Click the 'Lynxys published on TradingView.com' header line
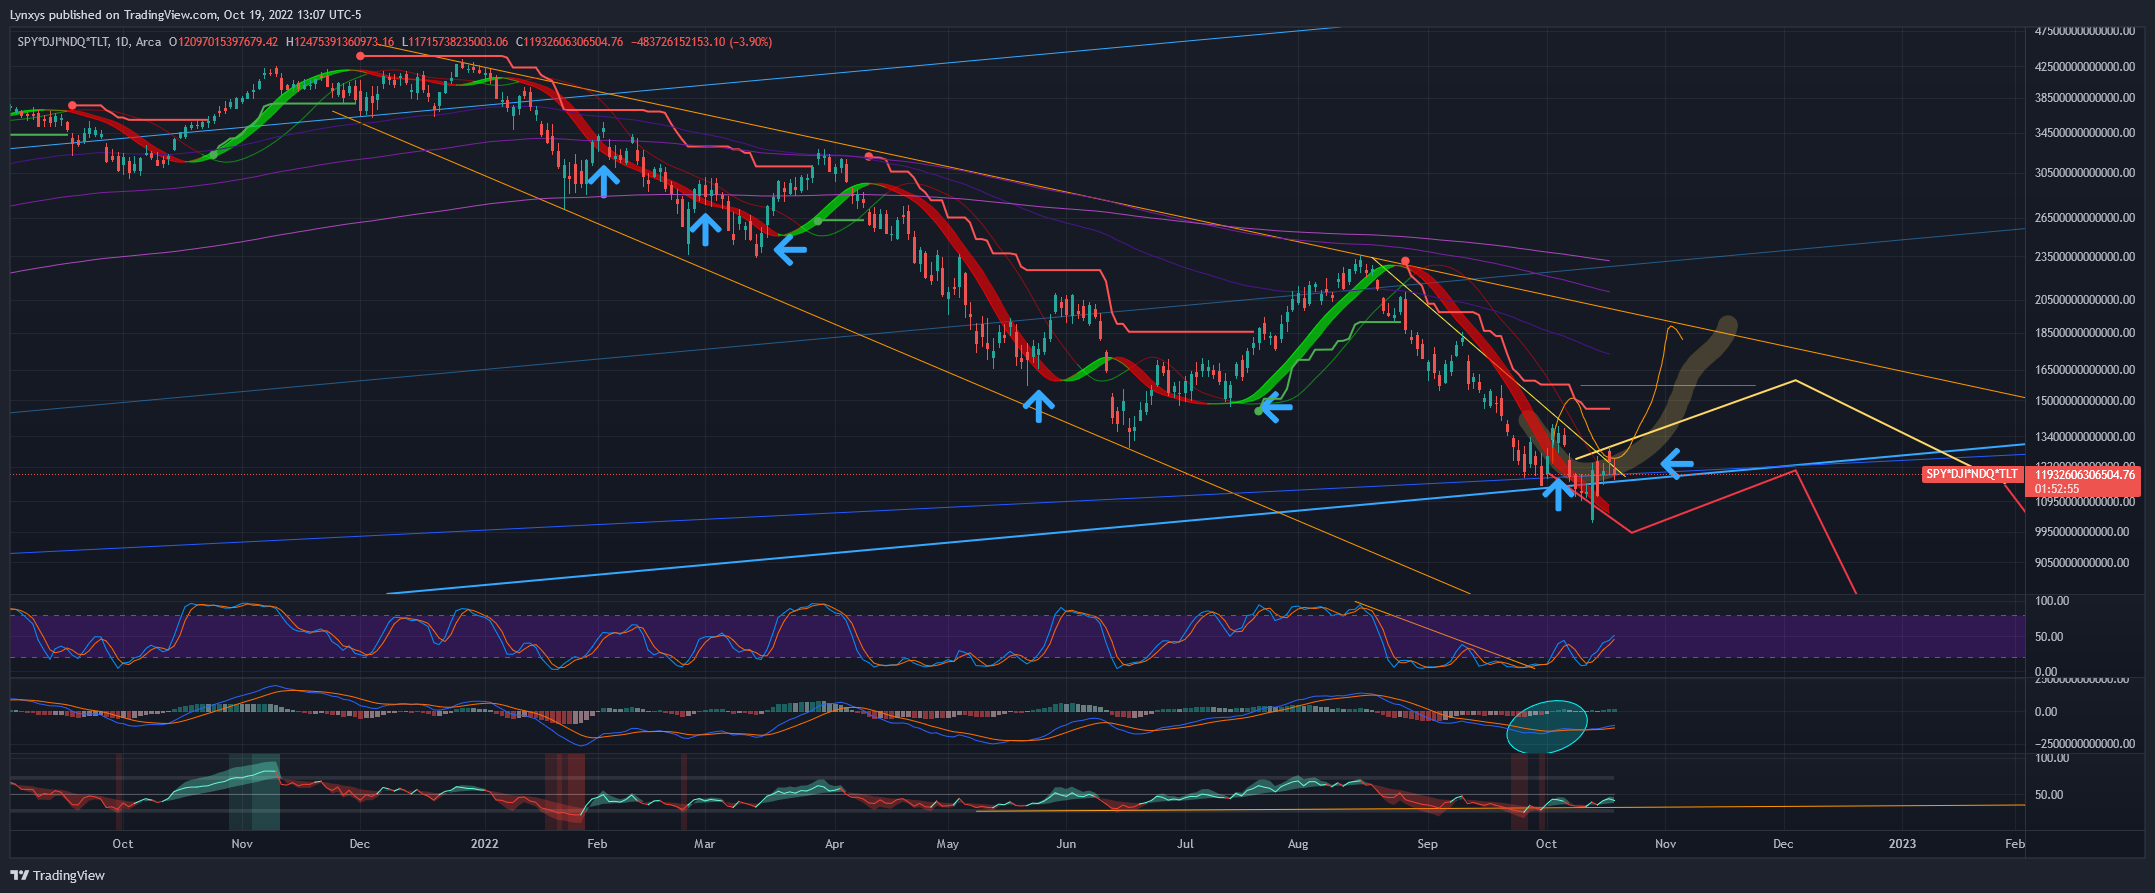The width and height of the screenshot is (2155, 893). [x=186, y=15]
